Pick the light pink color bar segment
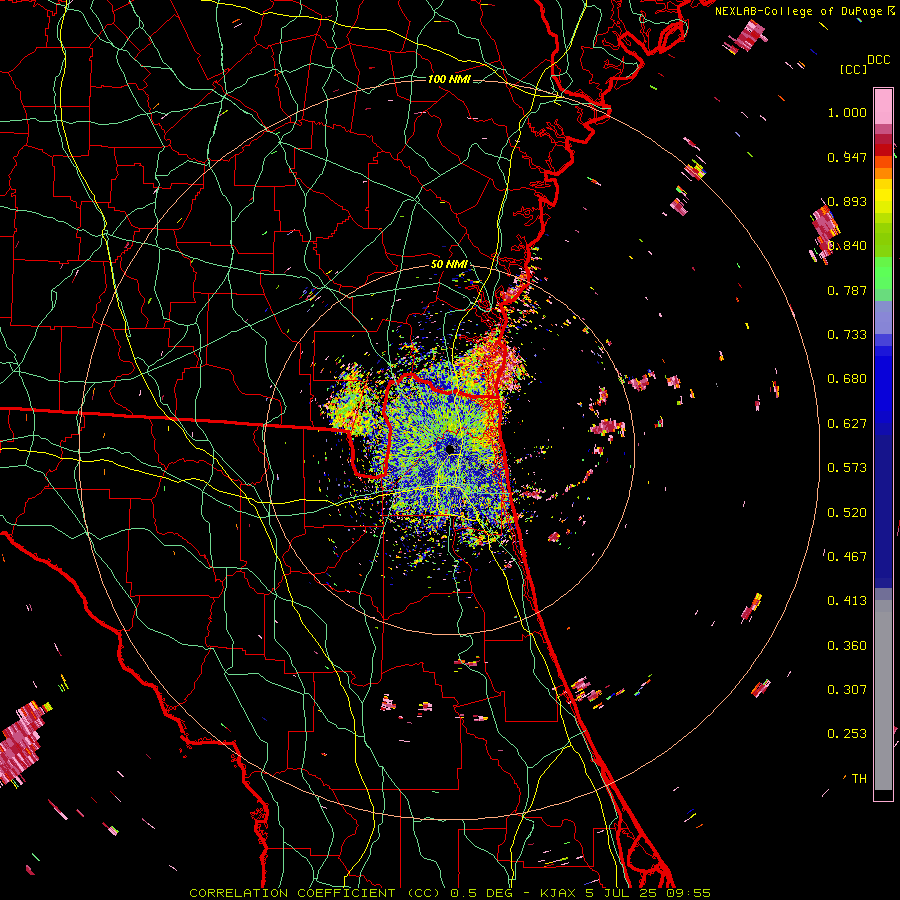900x900 pixels. click(883, 106)
